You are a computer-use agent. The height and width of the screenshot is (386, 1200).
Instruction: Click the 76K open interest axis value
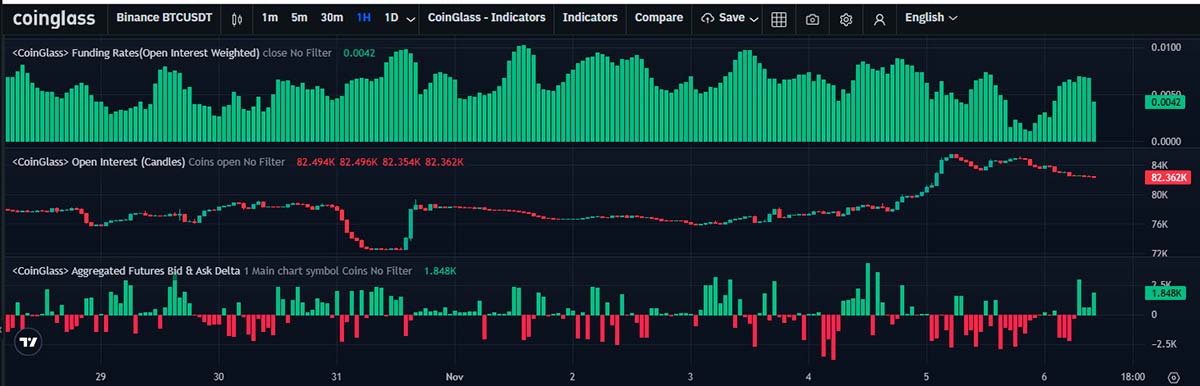tap(1160, 225)
